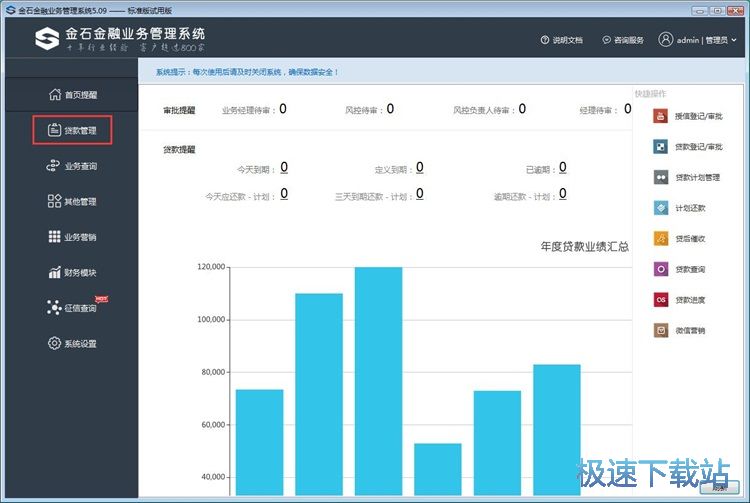Select the 贷款计划管理 shortcut icon
Screen dimensions: 750x503
point(661,177)
